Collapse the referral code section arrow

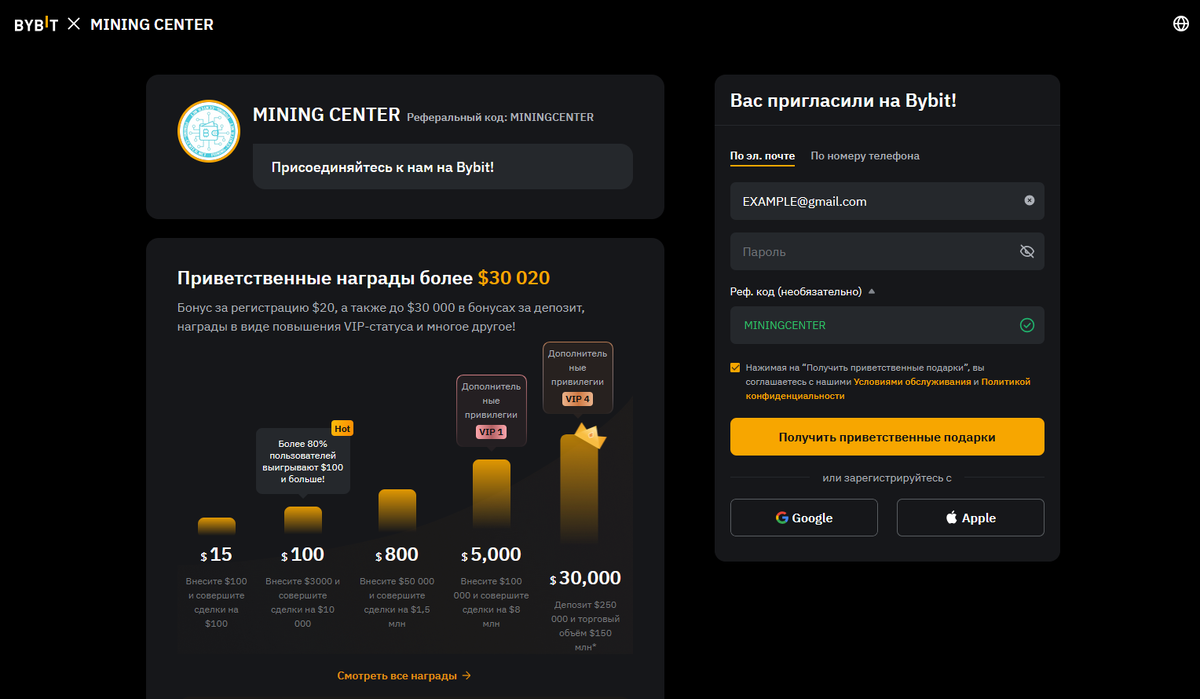[x=871, y=292]
